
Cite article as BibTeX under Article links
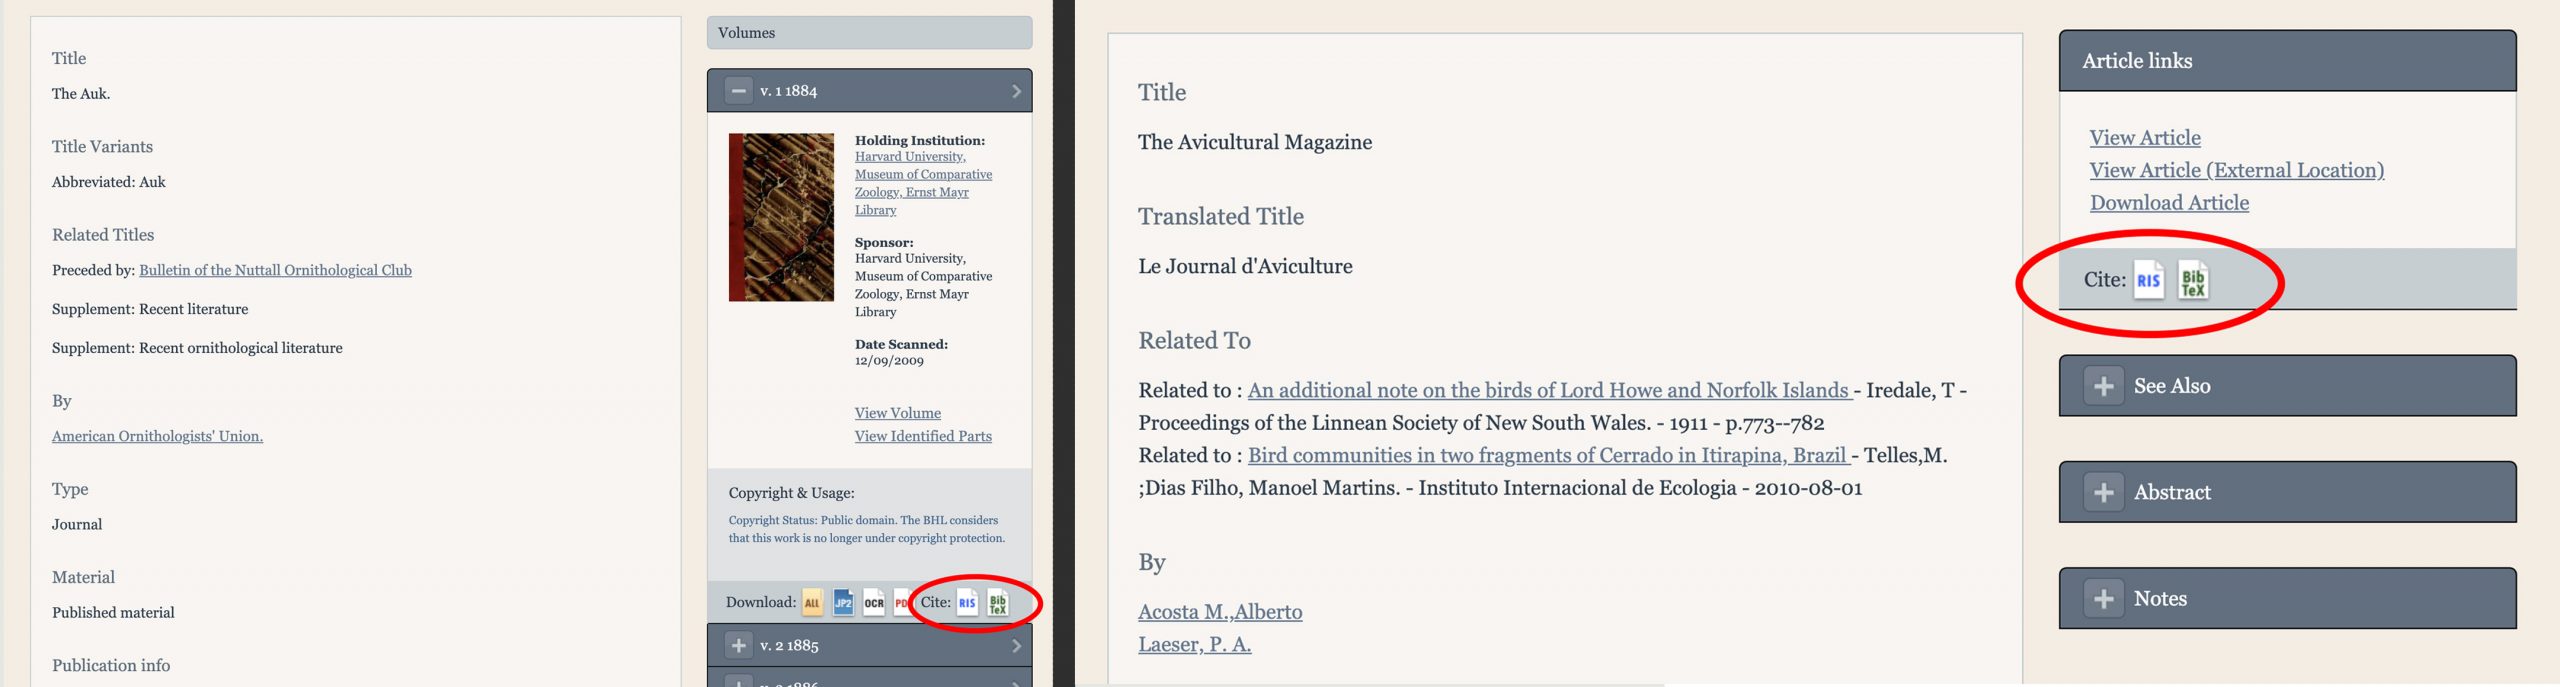tap(2193, 280)
